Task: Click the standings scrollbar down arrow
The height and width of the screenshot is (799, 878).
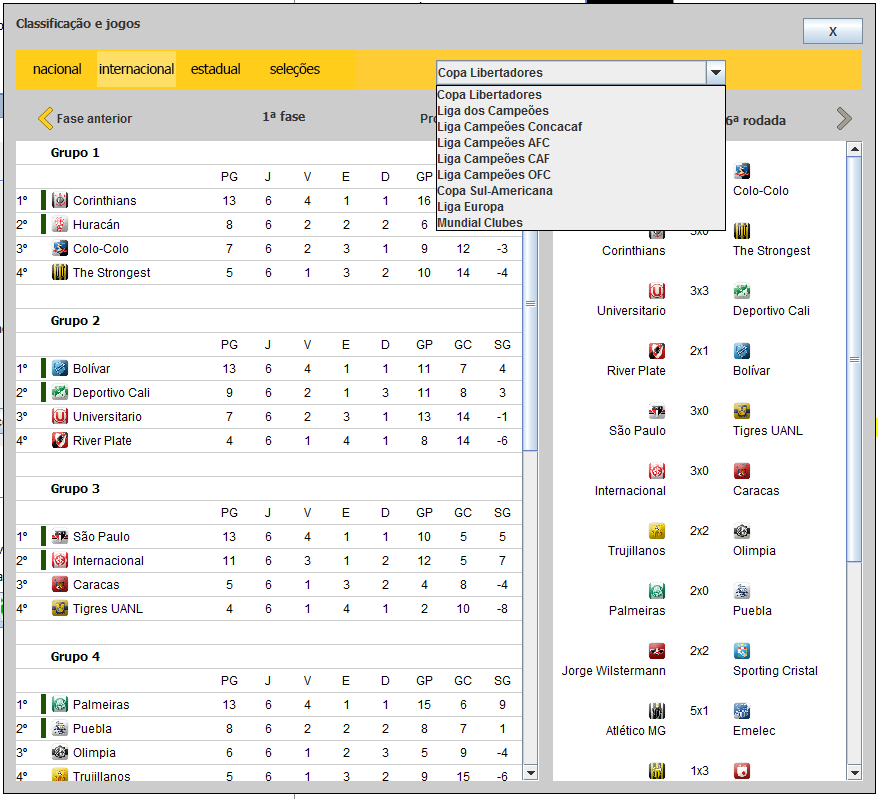Action: 530,773
